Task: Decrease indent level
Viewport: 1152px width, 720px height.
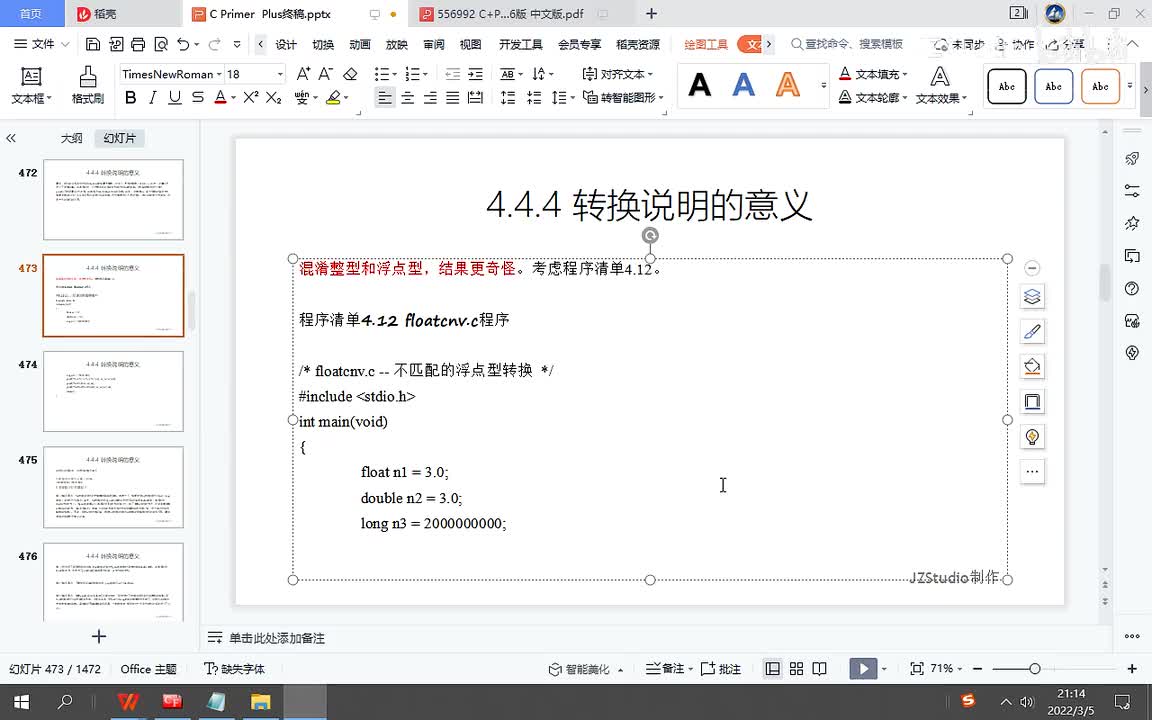Action: click(453, 73)
